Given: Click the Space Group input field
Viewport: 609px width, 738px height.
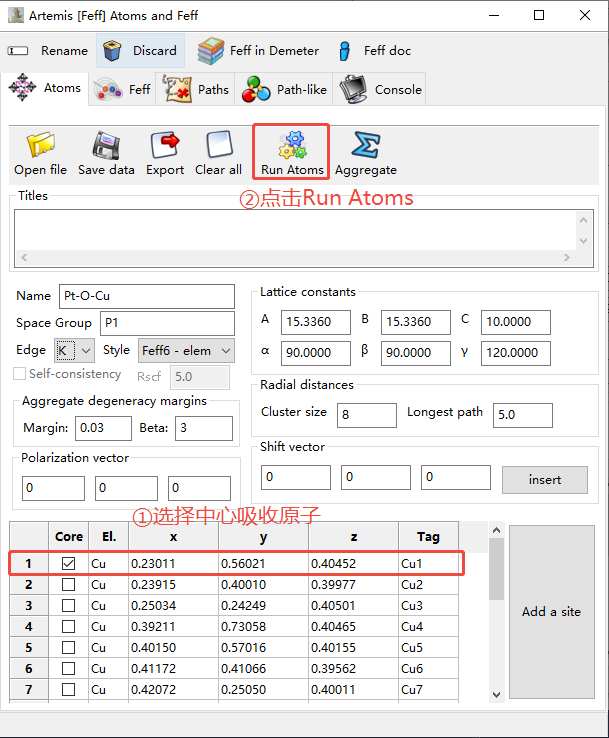Looking at the screenshot, I should pos(166,323).
